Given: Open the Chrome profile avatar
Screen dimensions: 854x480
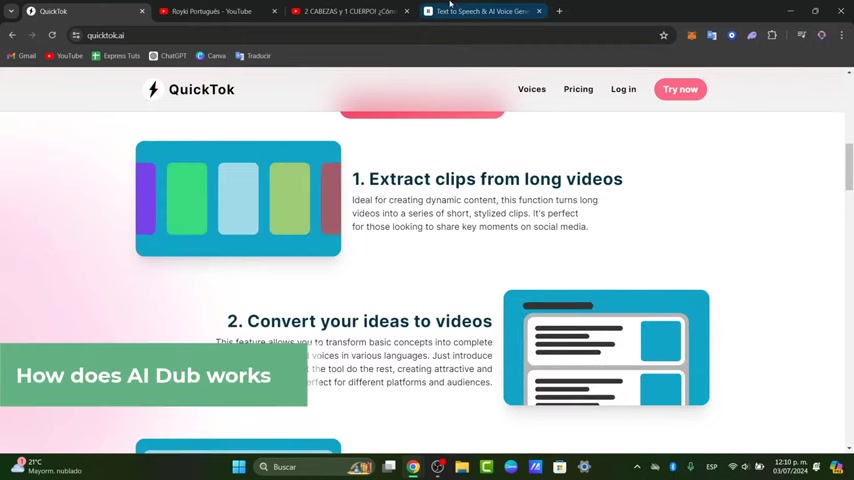Looking at the screenshot, I should coord(822,35).
